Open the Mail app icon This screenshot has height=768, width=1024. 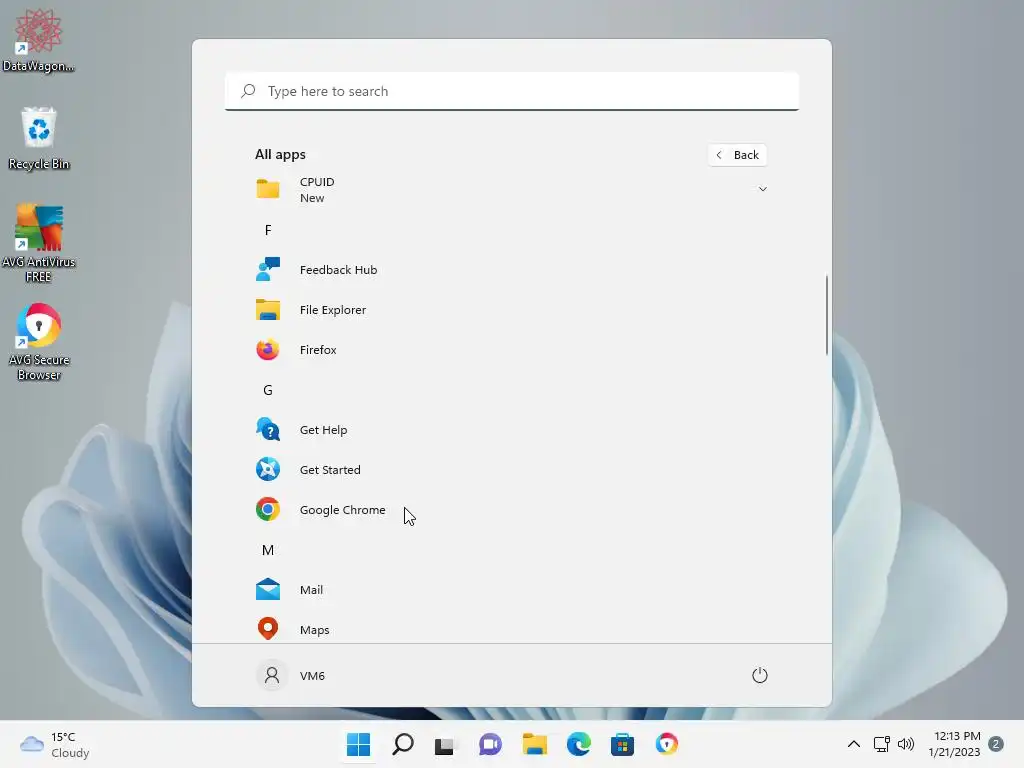pos(268,590)
